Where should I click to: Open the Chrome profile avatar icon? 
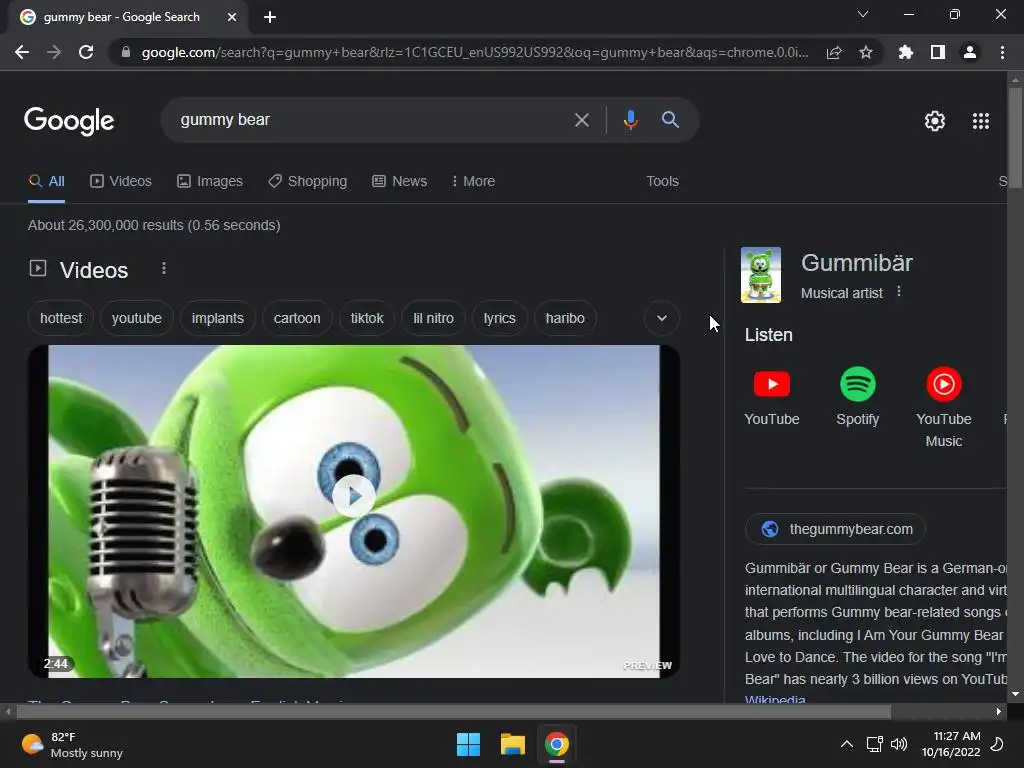(x=970, y=52)
